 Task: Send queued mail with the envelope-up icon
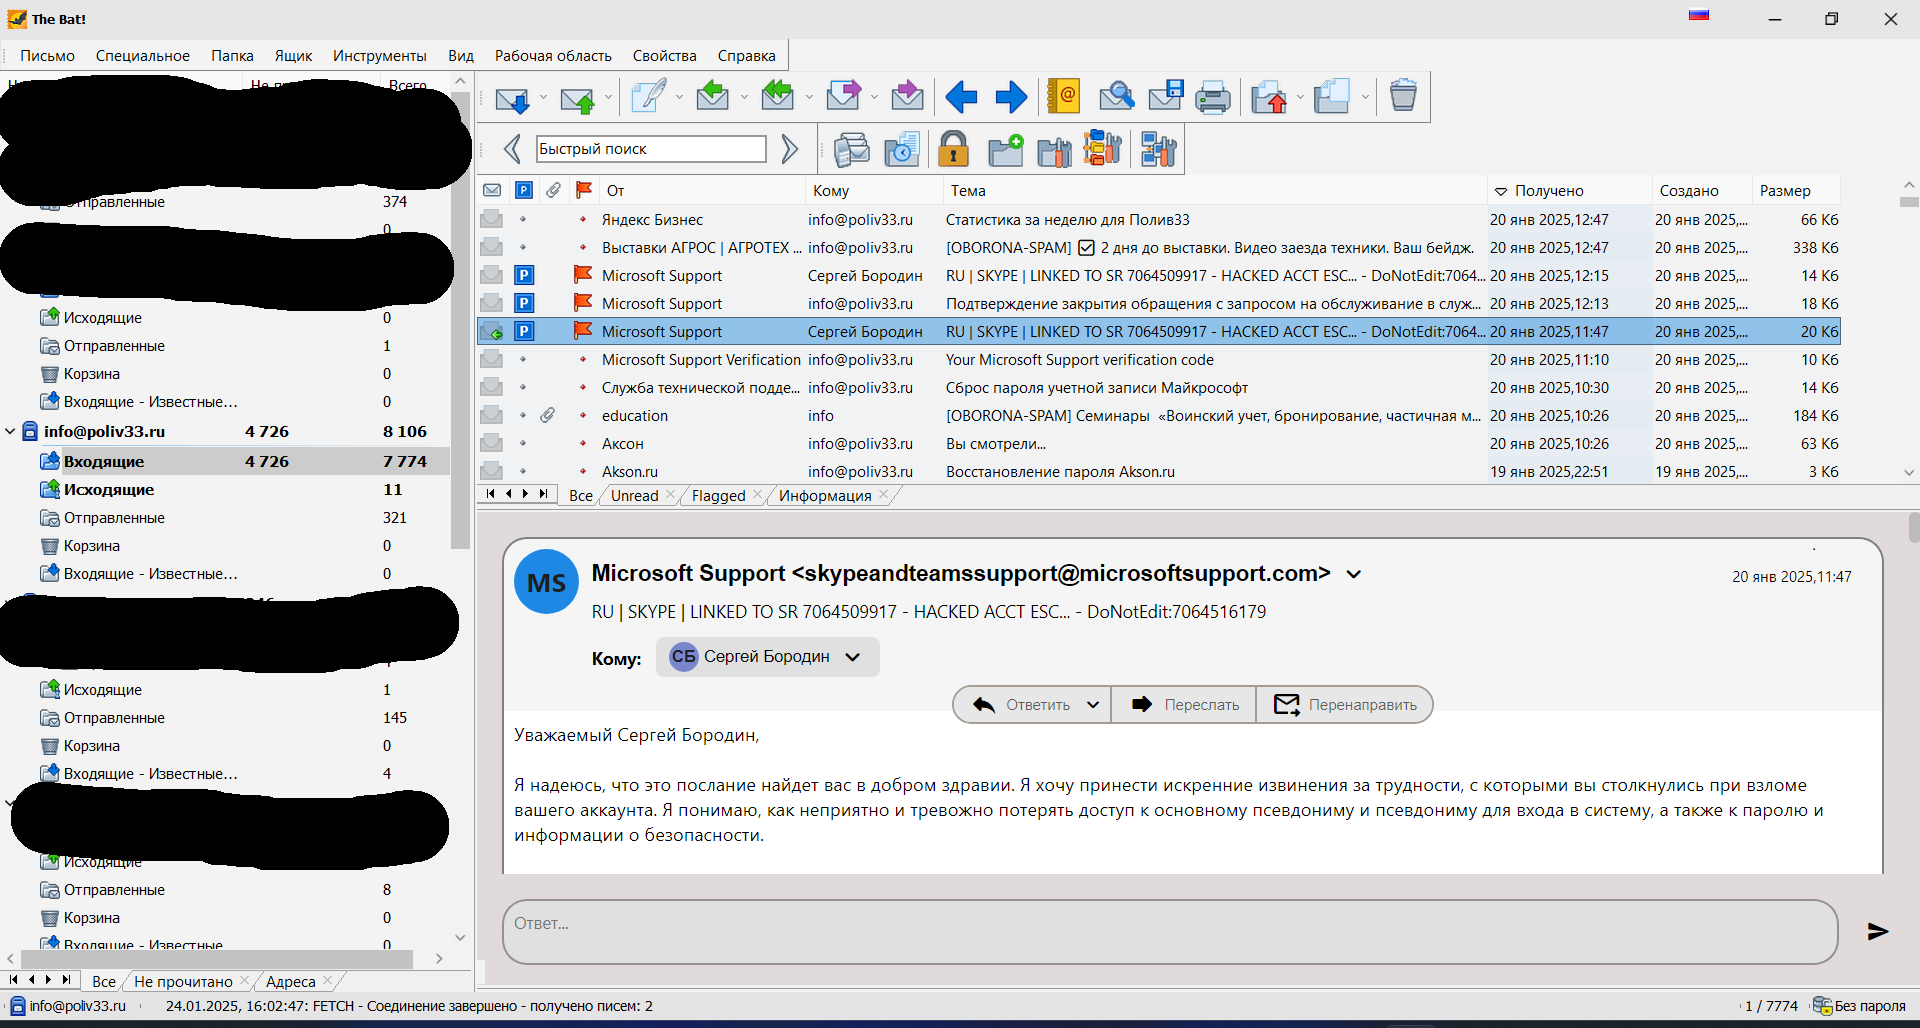[x=578, y=98]
